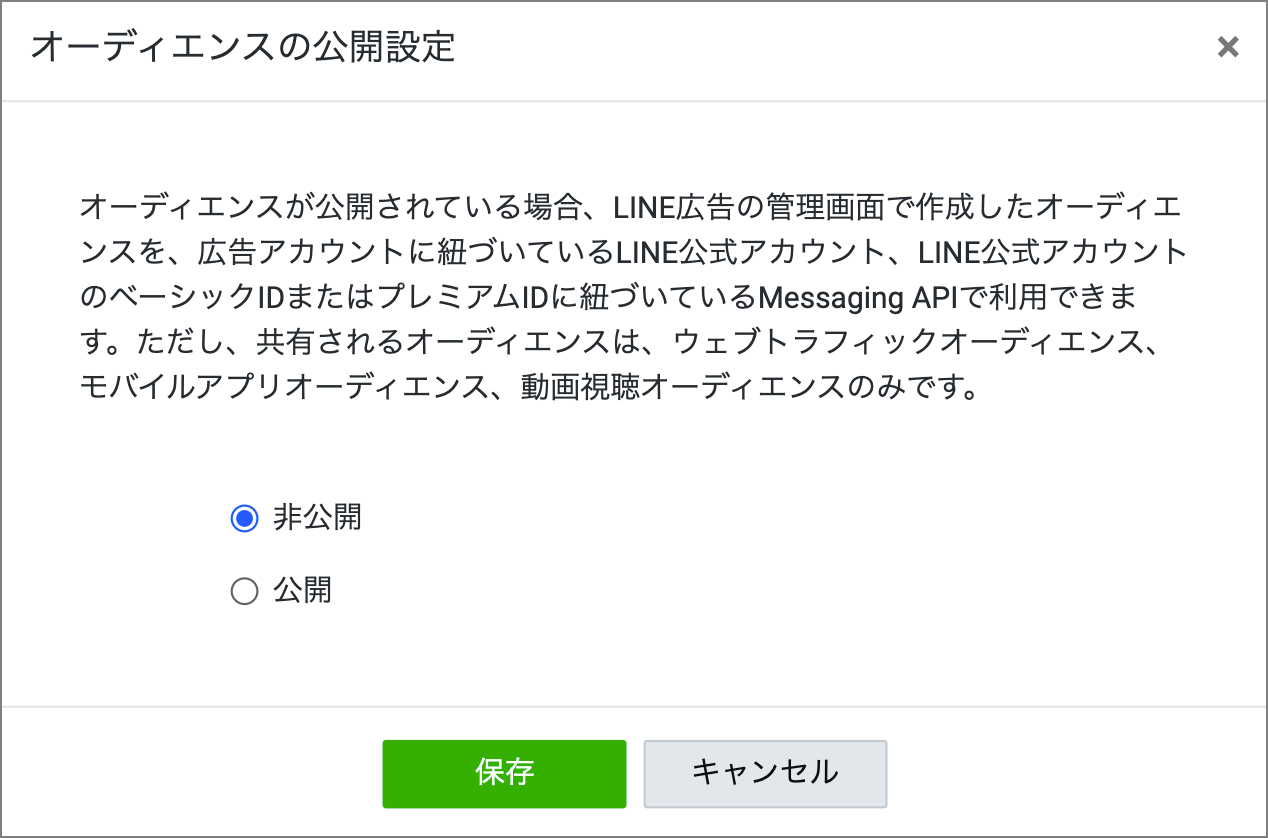Click the 公開 option label text

(302, 592)
